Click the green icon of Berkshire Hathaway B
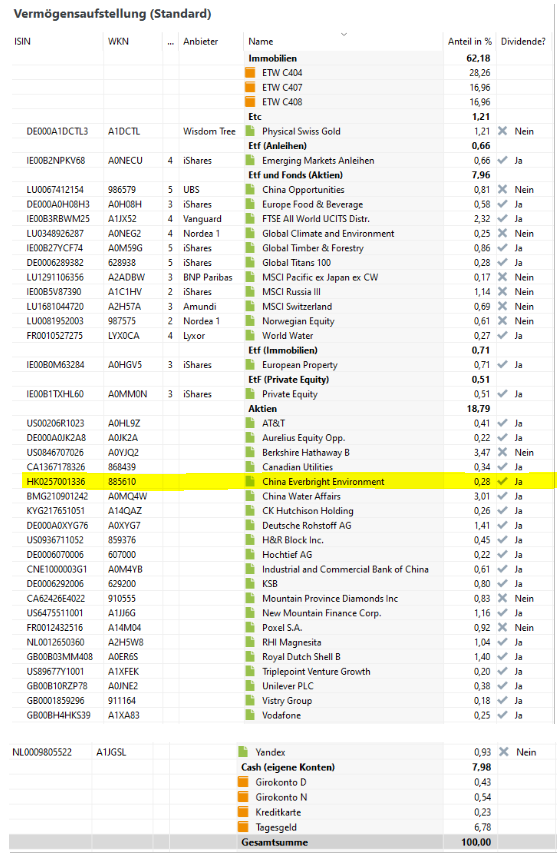 (x=250, y=452)
